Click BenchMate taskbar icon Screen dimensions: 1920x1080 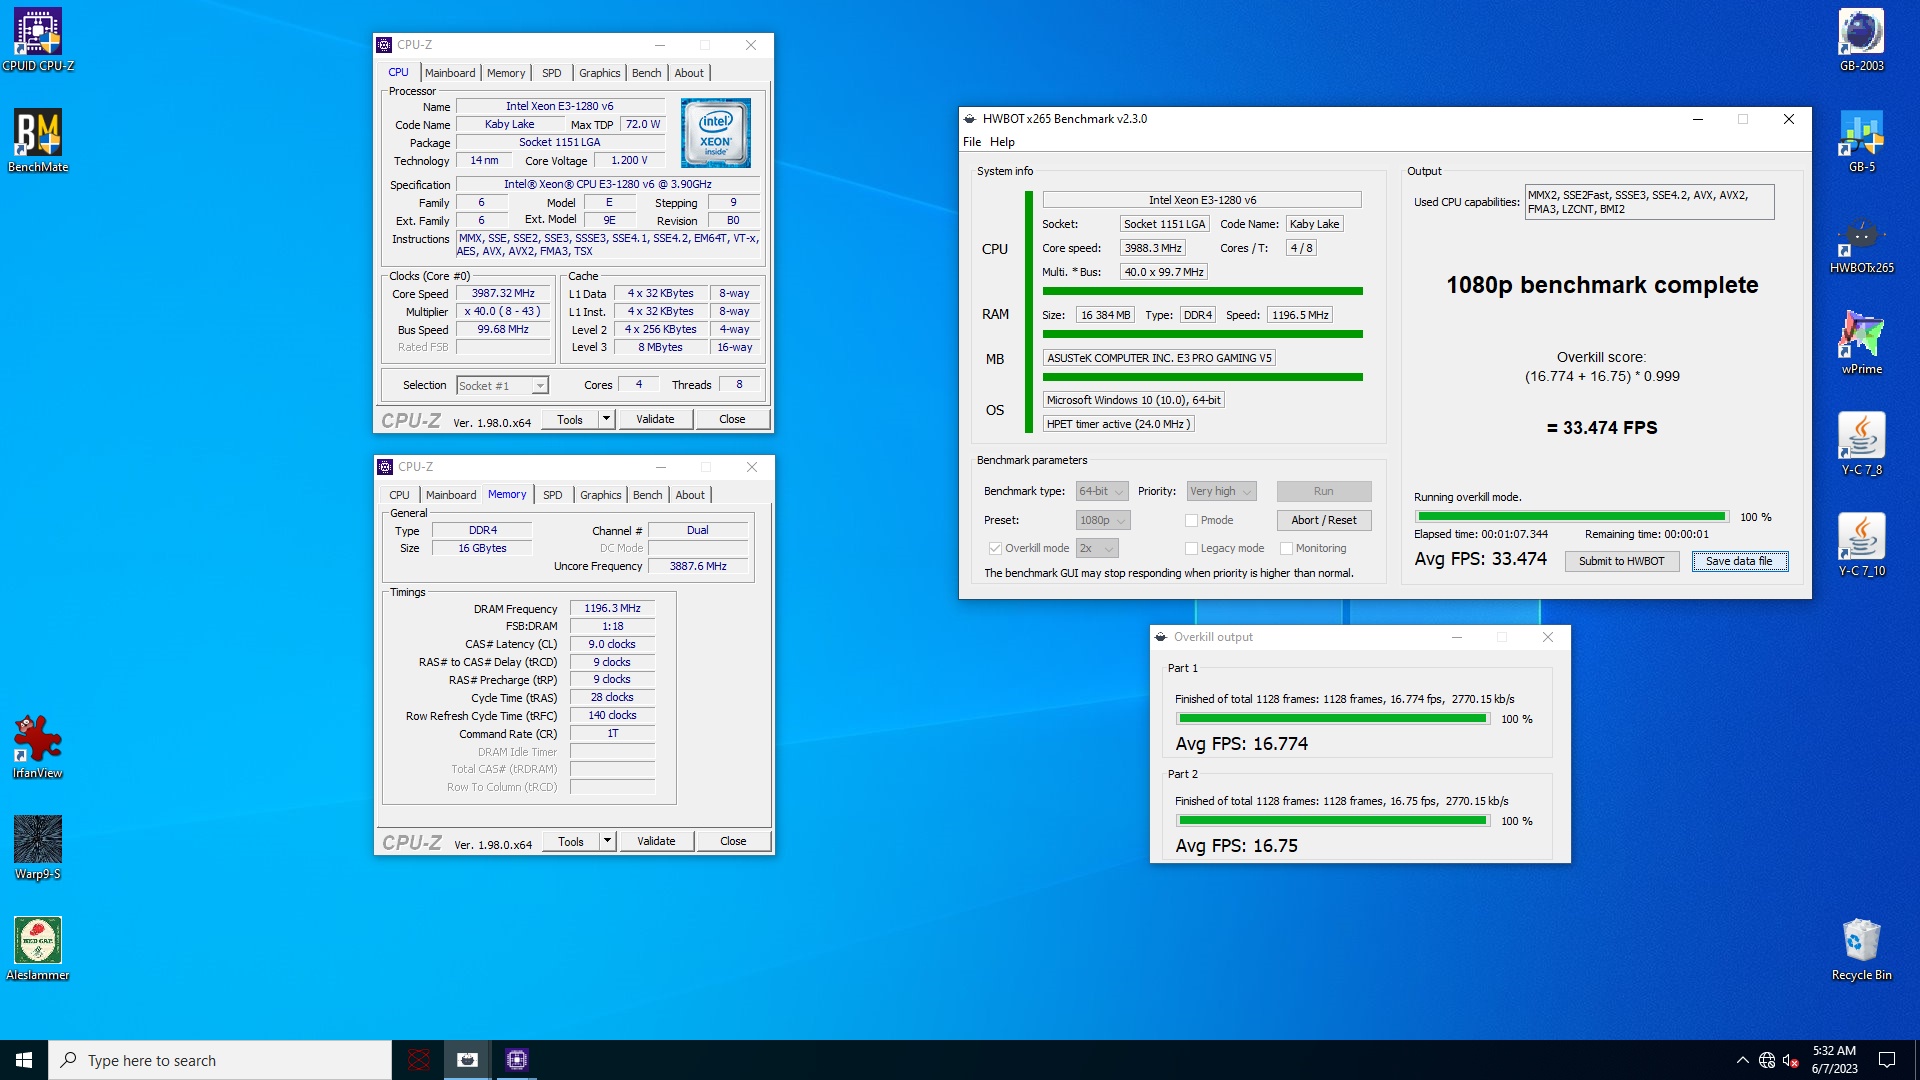pos(419,1060)
